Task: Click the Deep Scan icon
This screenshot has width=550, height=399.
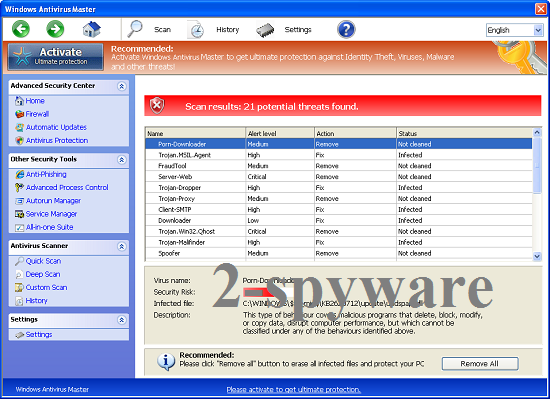Action: 19,275
